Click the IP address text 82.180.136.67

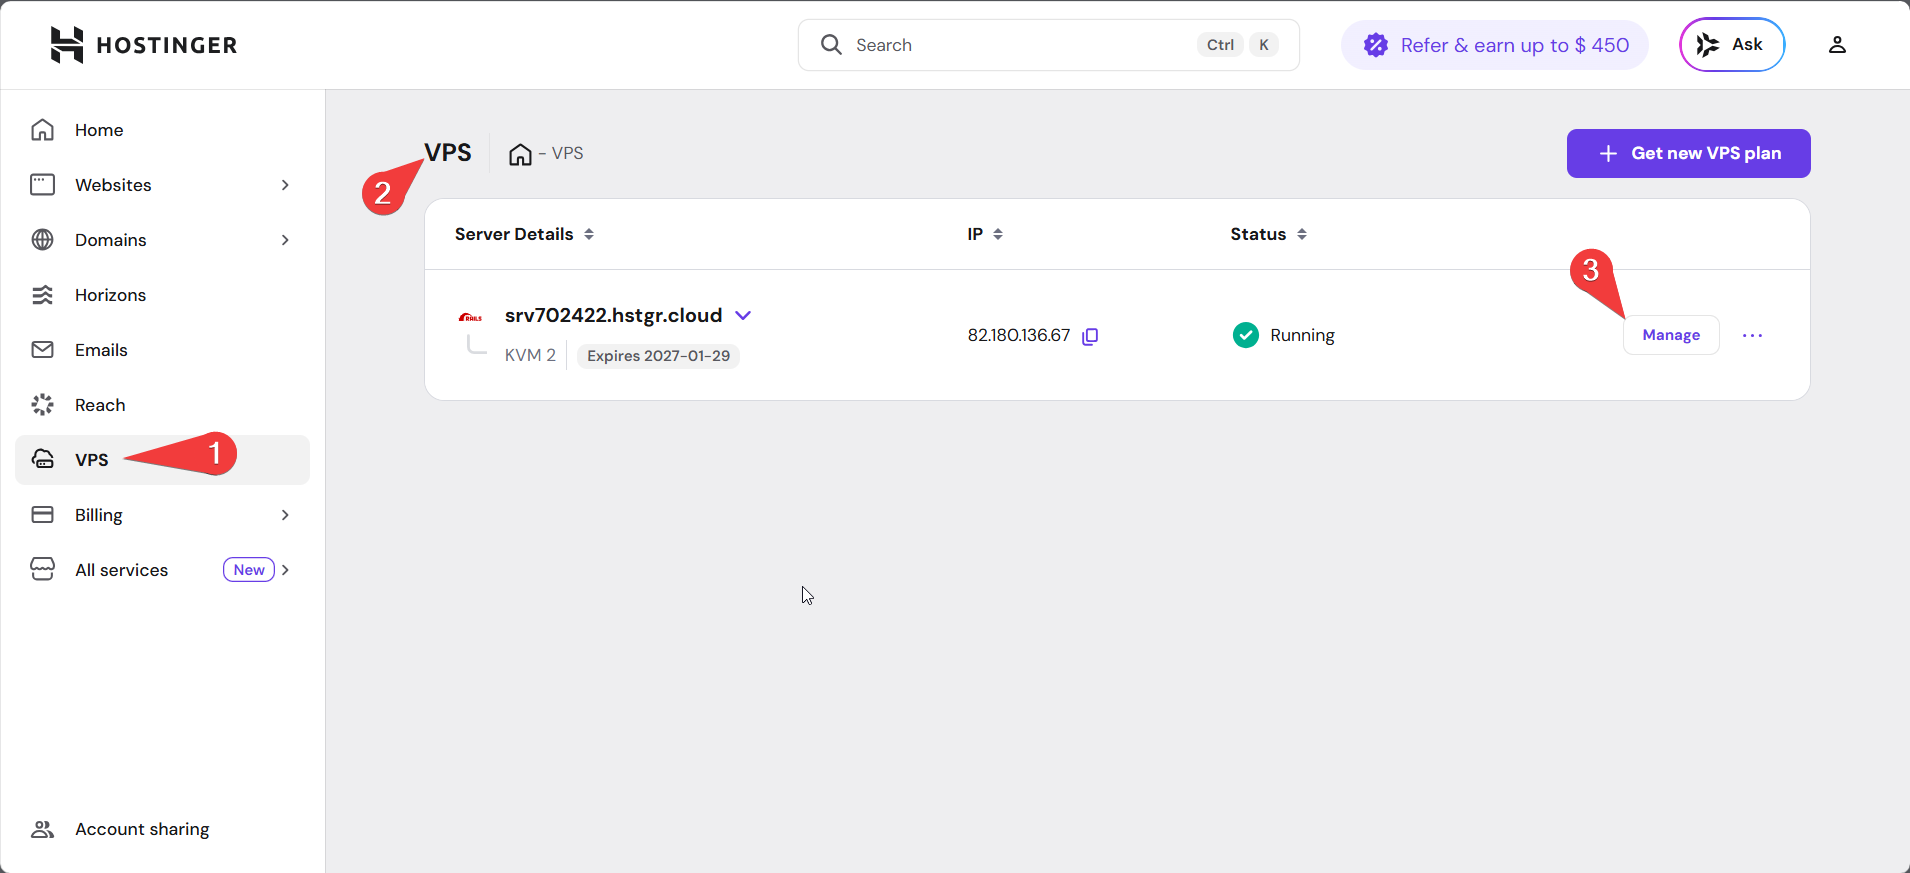[1018, 335]
